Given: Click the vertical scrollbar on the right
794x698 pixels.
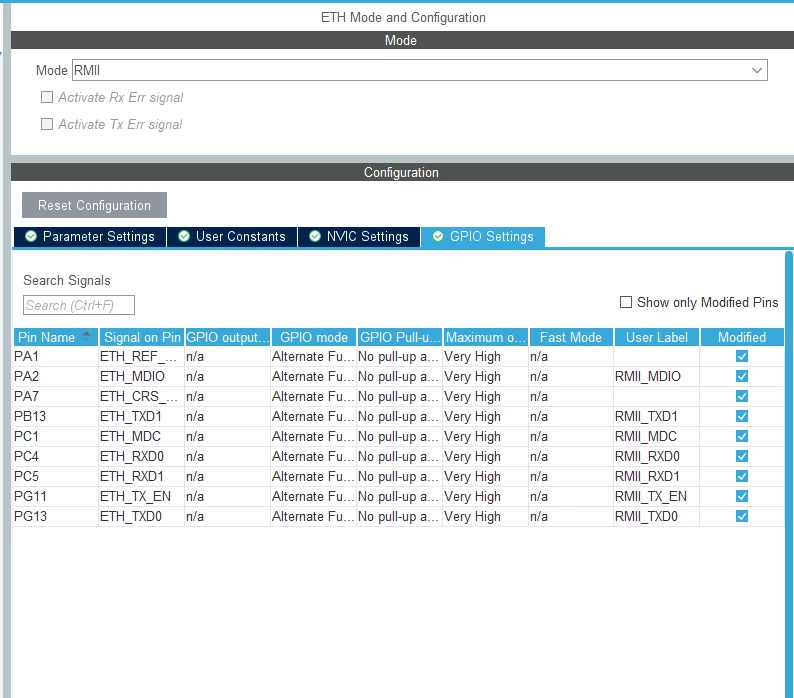Looking at the screenshot, I should pyautogui.click(x=789, y=474).
